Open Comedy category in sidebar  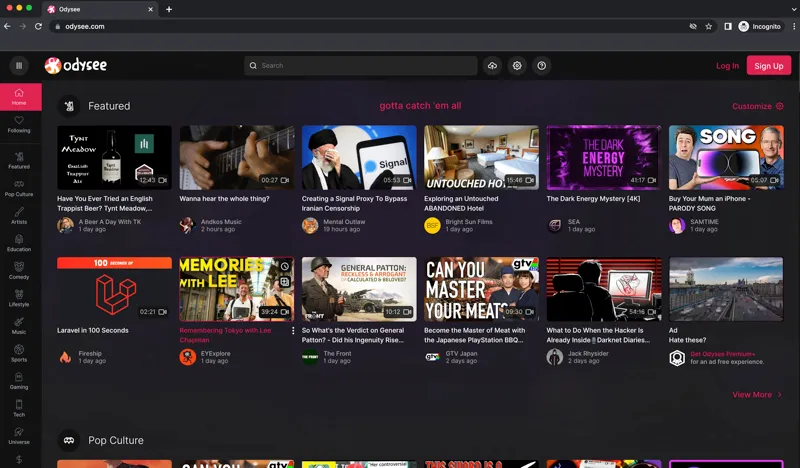point(20,270)
